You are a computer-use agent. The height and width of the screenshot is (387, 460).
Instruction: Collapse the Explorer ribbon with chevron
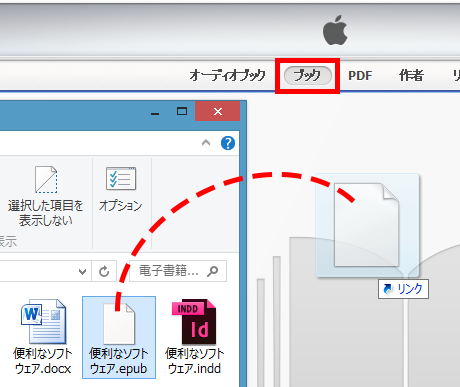point(206,143)
